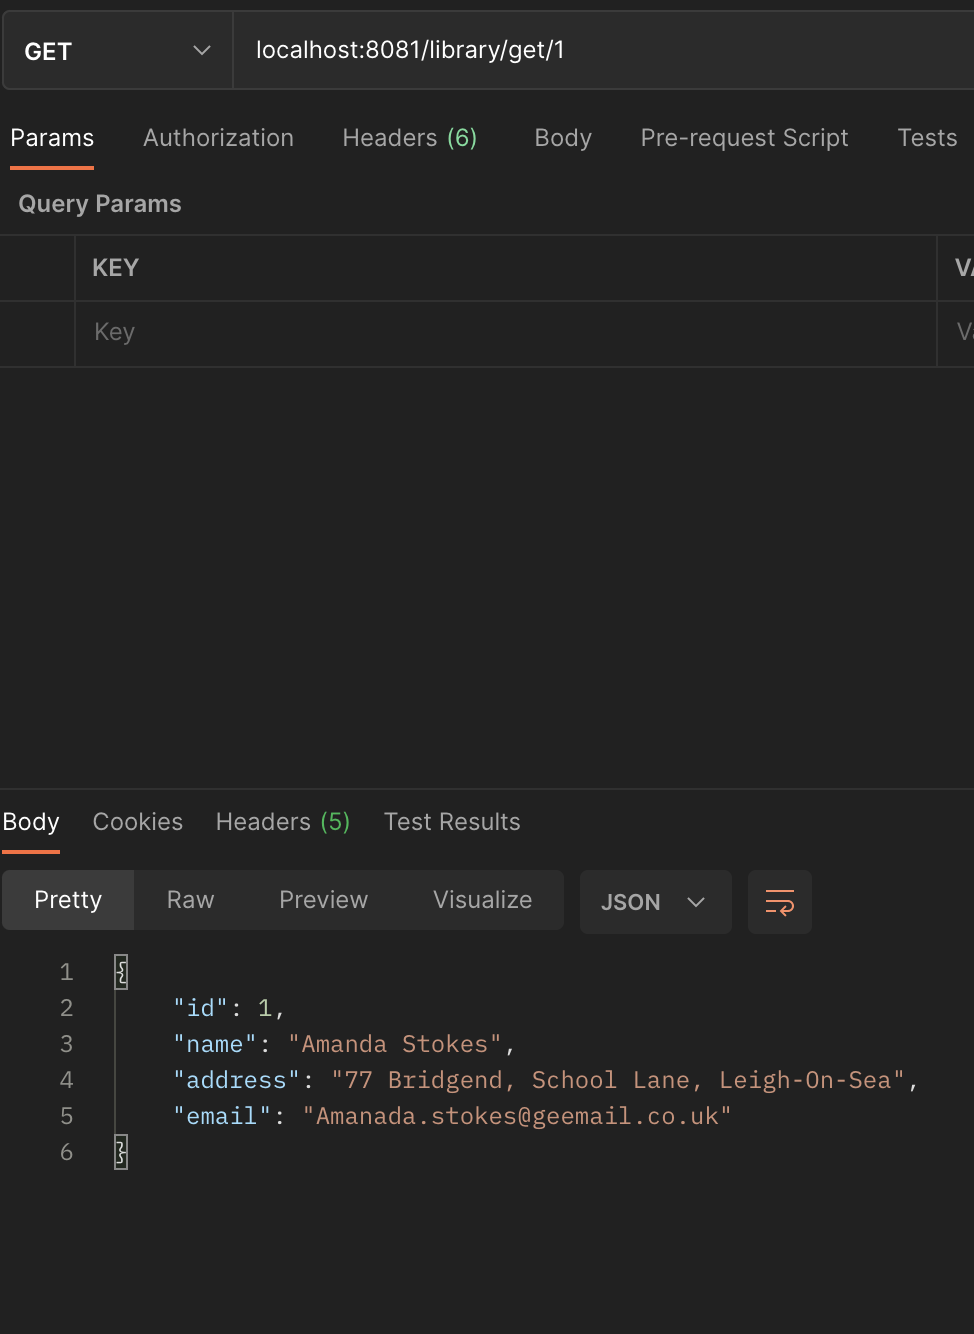Open the request Headers (6) tab
The image size is (974, 1334).
tap(410, 138)
